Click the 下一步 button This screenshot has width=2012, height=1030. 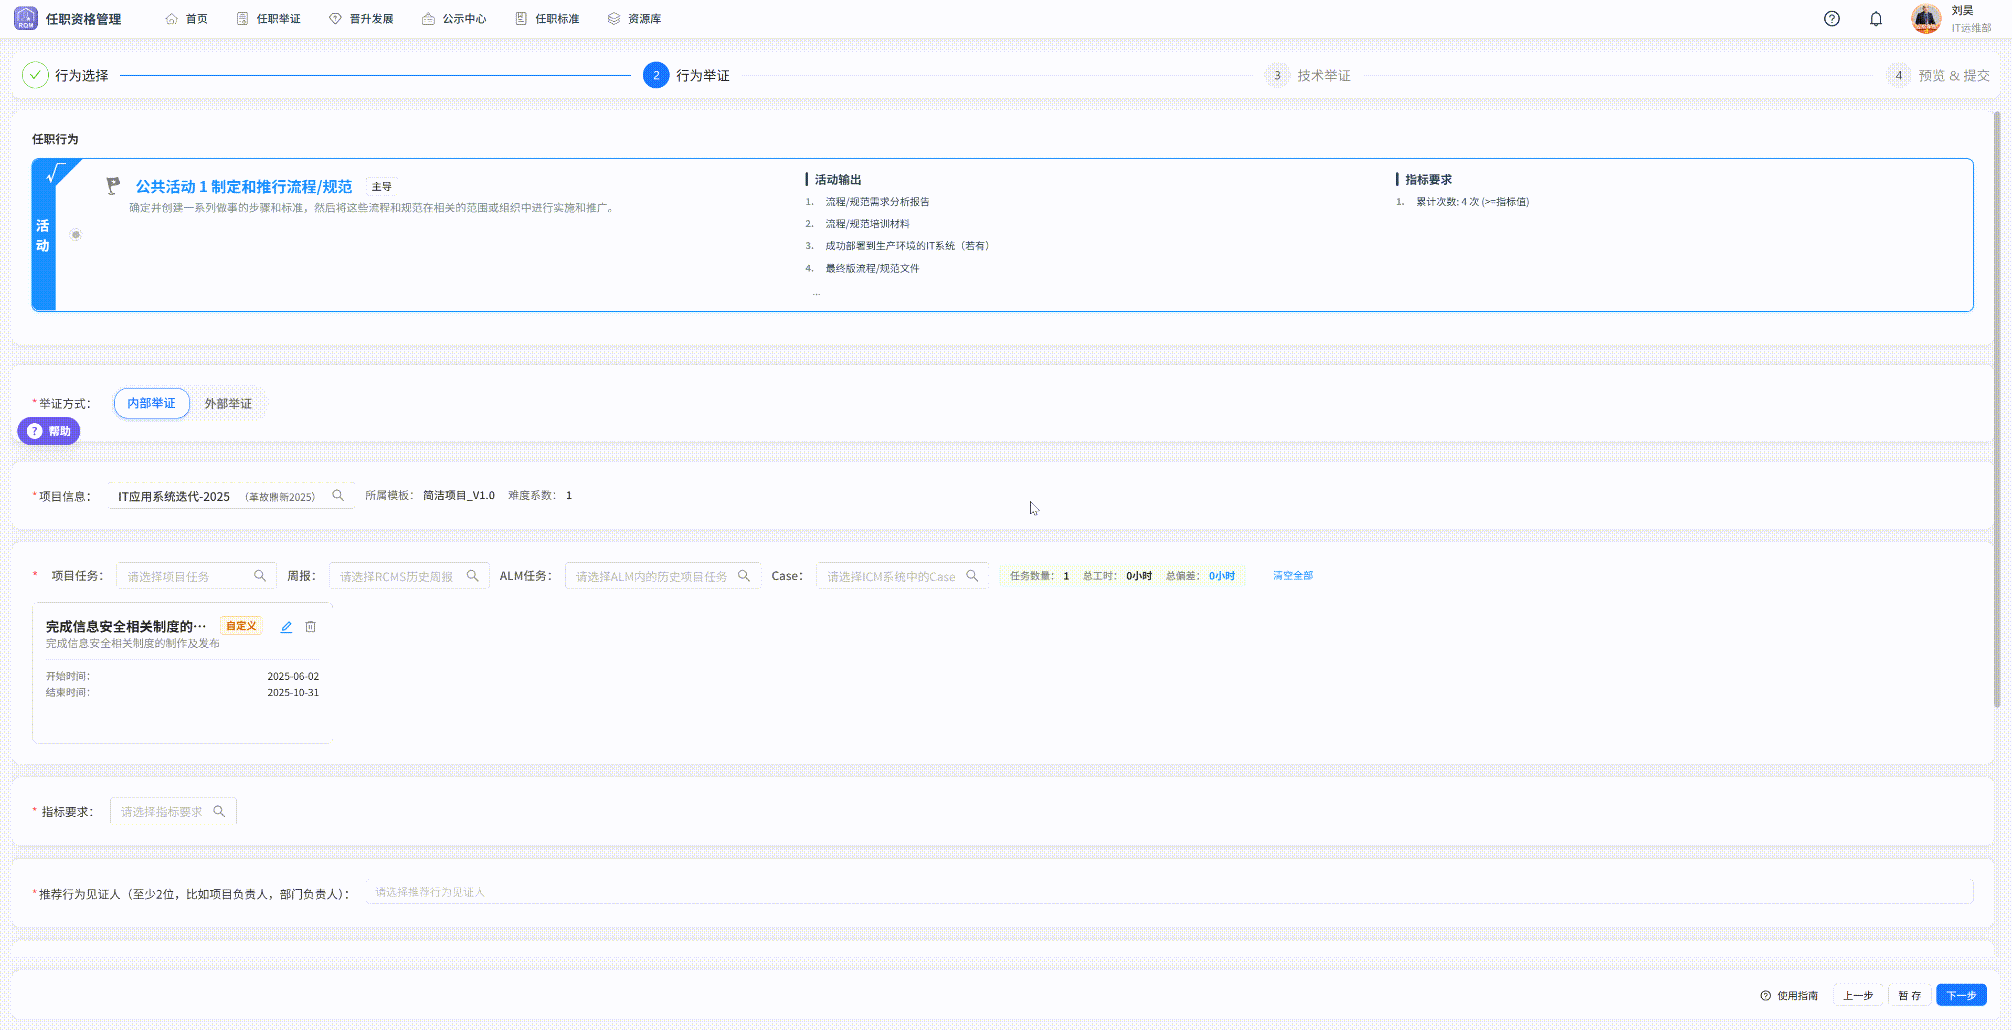click(1960, 995)
